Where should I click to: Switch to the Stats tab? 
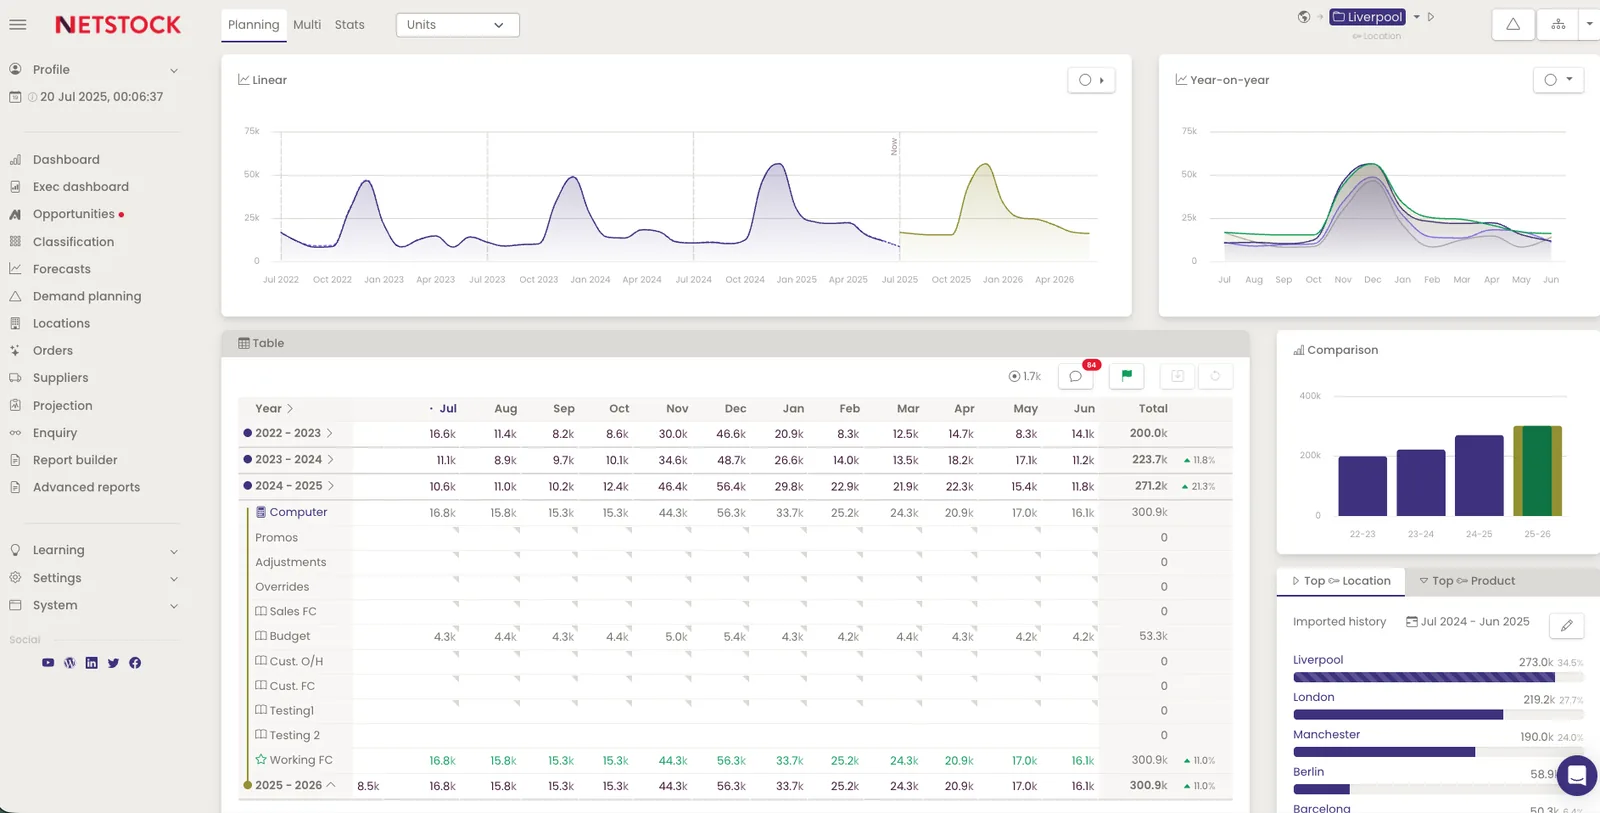[350, 25]
